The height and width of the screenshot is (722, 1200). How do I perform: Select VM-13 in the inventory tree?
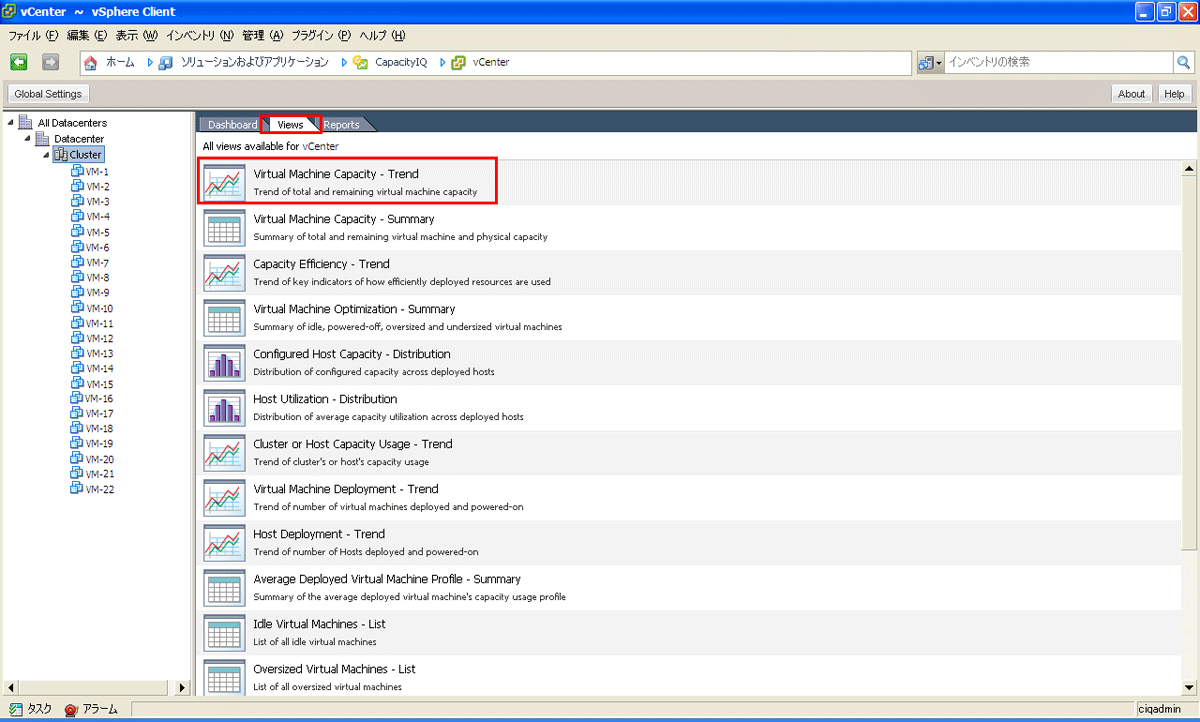(x=100, y=353)
